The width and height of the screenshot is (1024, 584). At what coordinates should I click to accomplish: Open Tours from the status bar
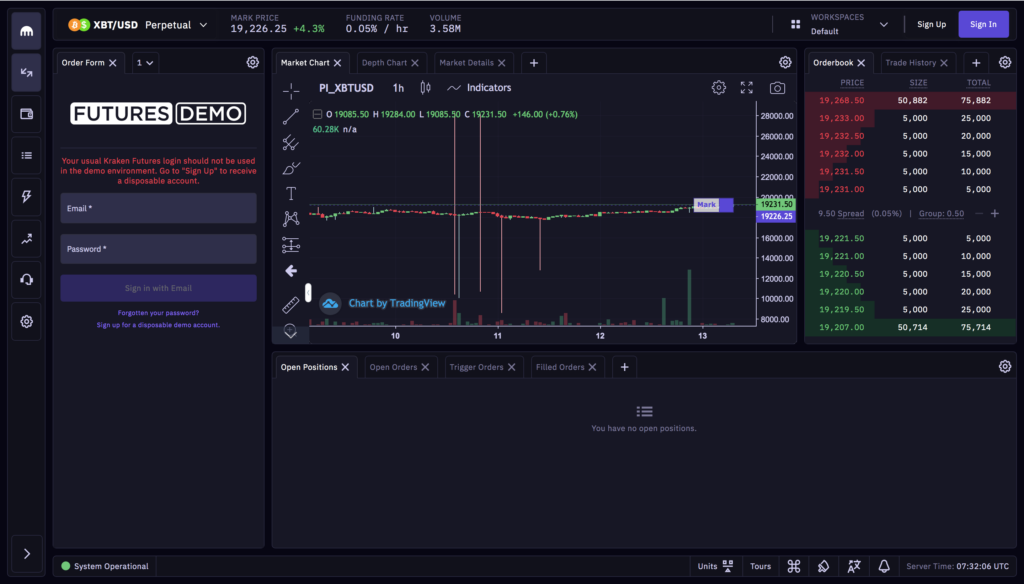pyautogui.click(x=760, y=566)
